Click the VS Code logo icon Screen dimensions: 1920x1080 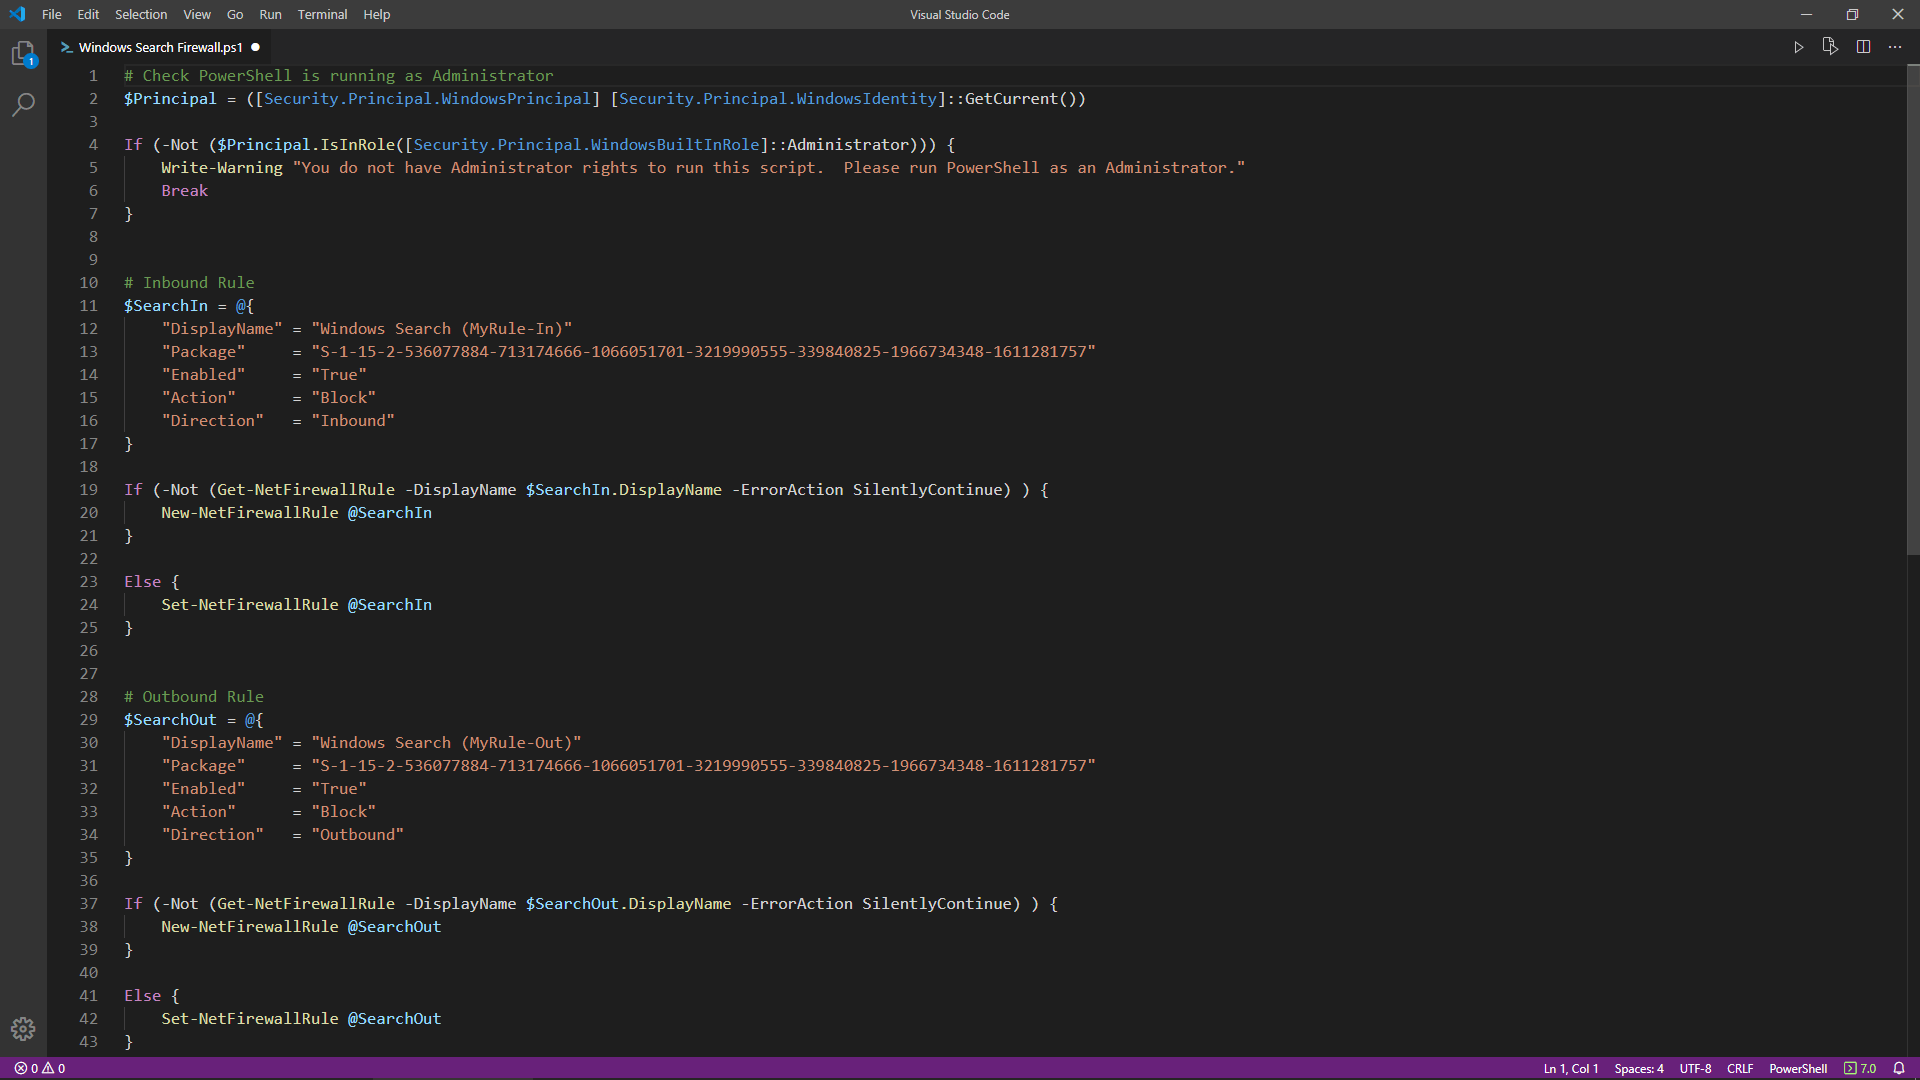pyautogui.click(x=17, y=14)
